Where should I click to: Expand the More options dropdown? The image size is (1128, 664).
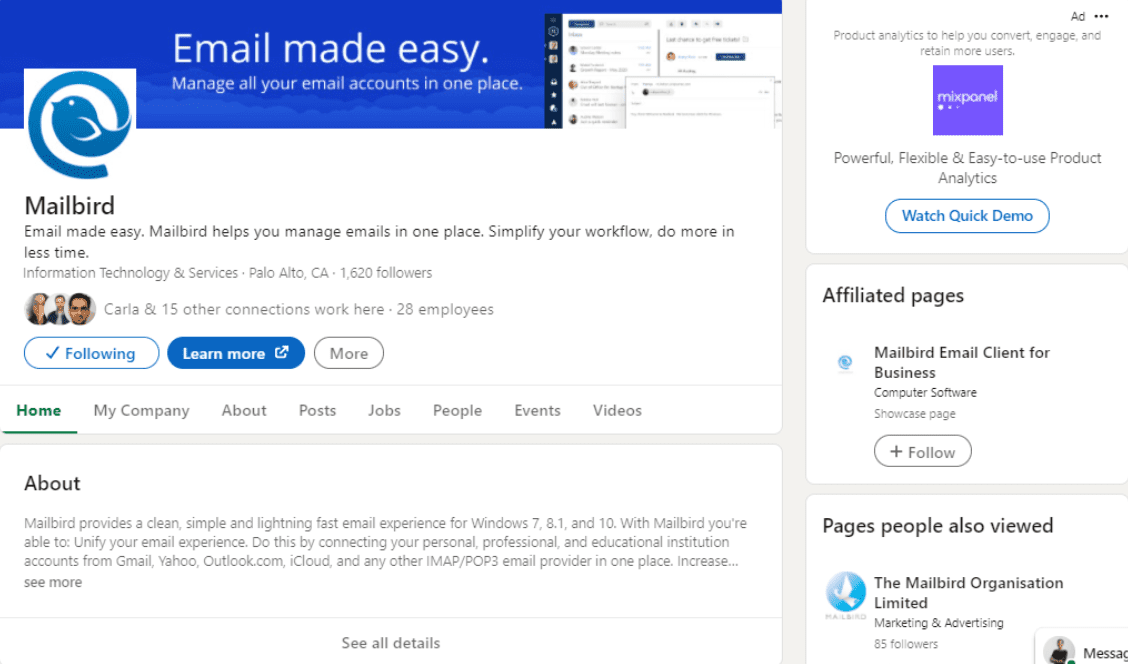point(349,353)
